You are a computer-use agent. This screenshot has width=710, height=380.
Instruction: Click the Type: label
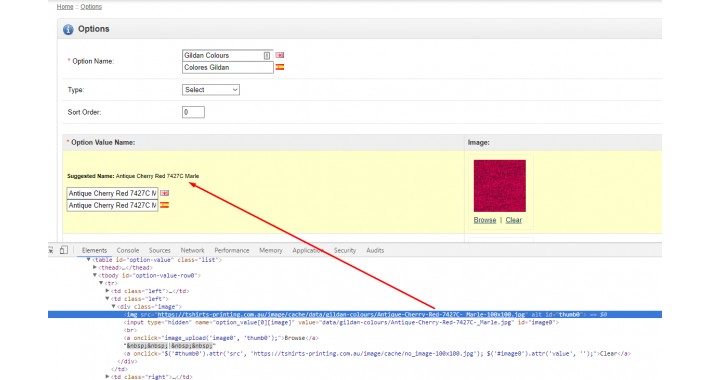point(76,90)
